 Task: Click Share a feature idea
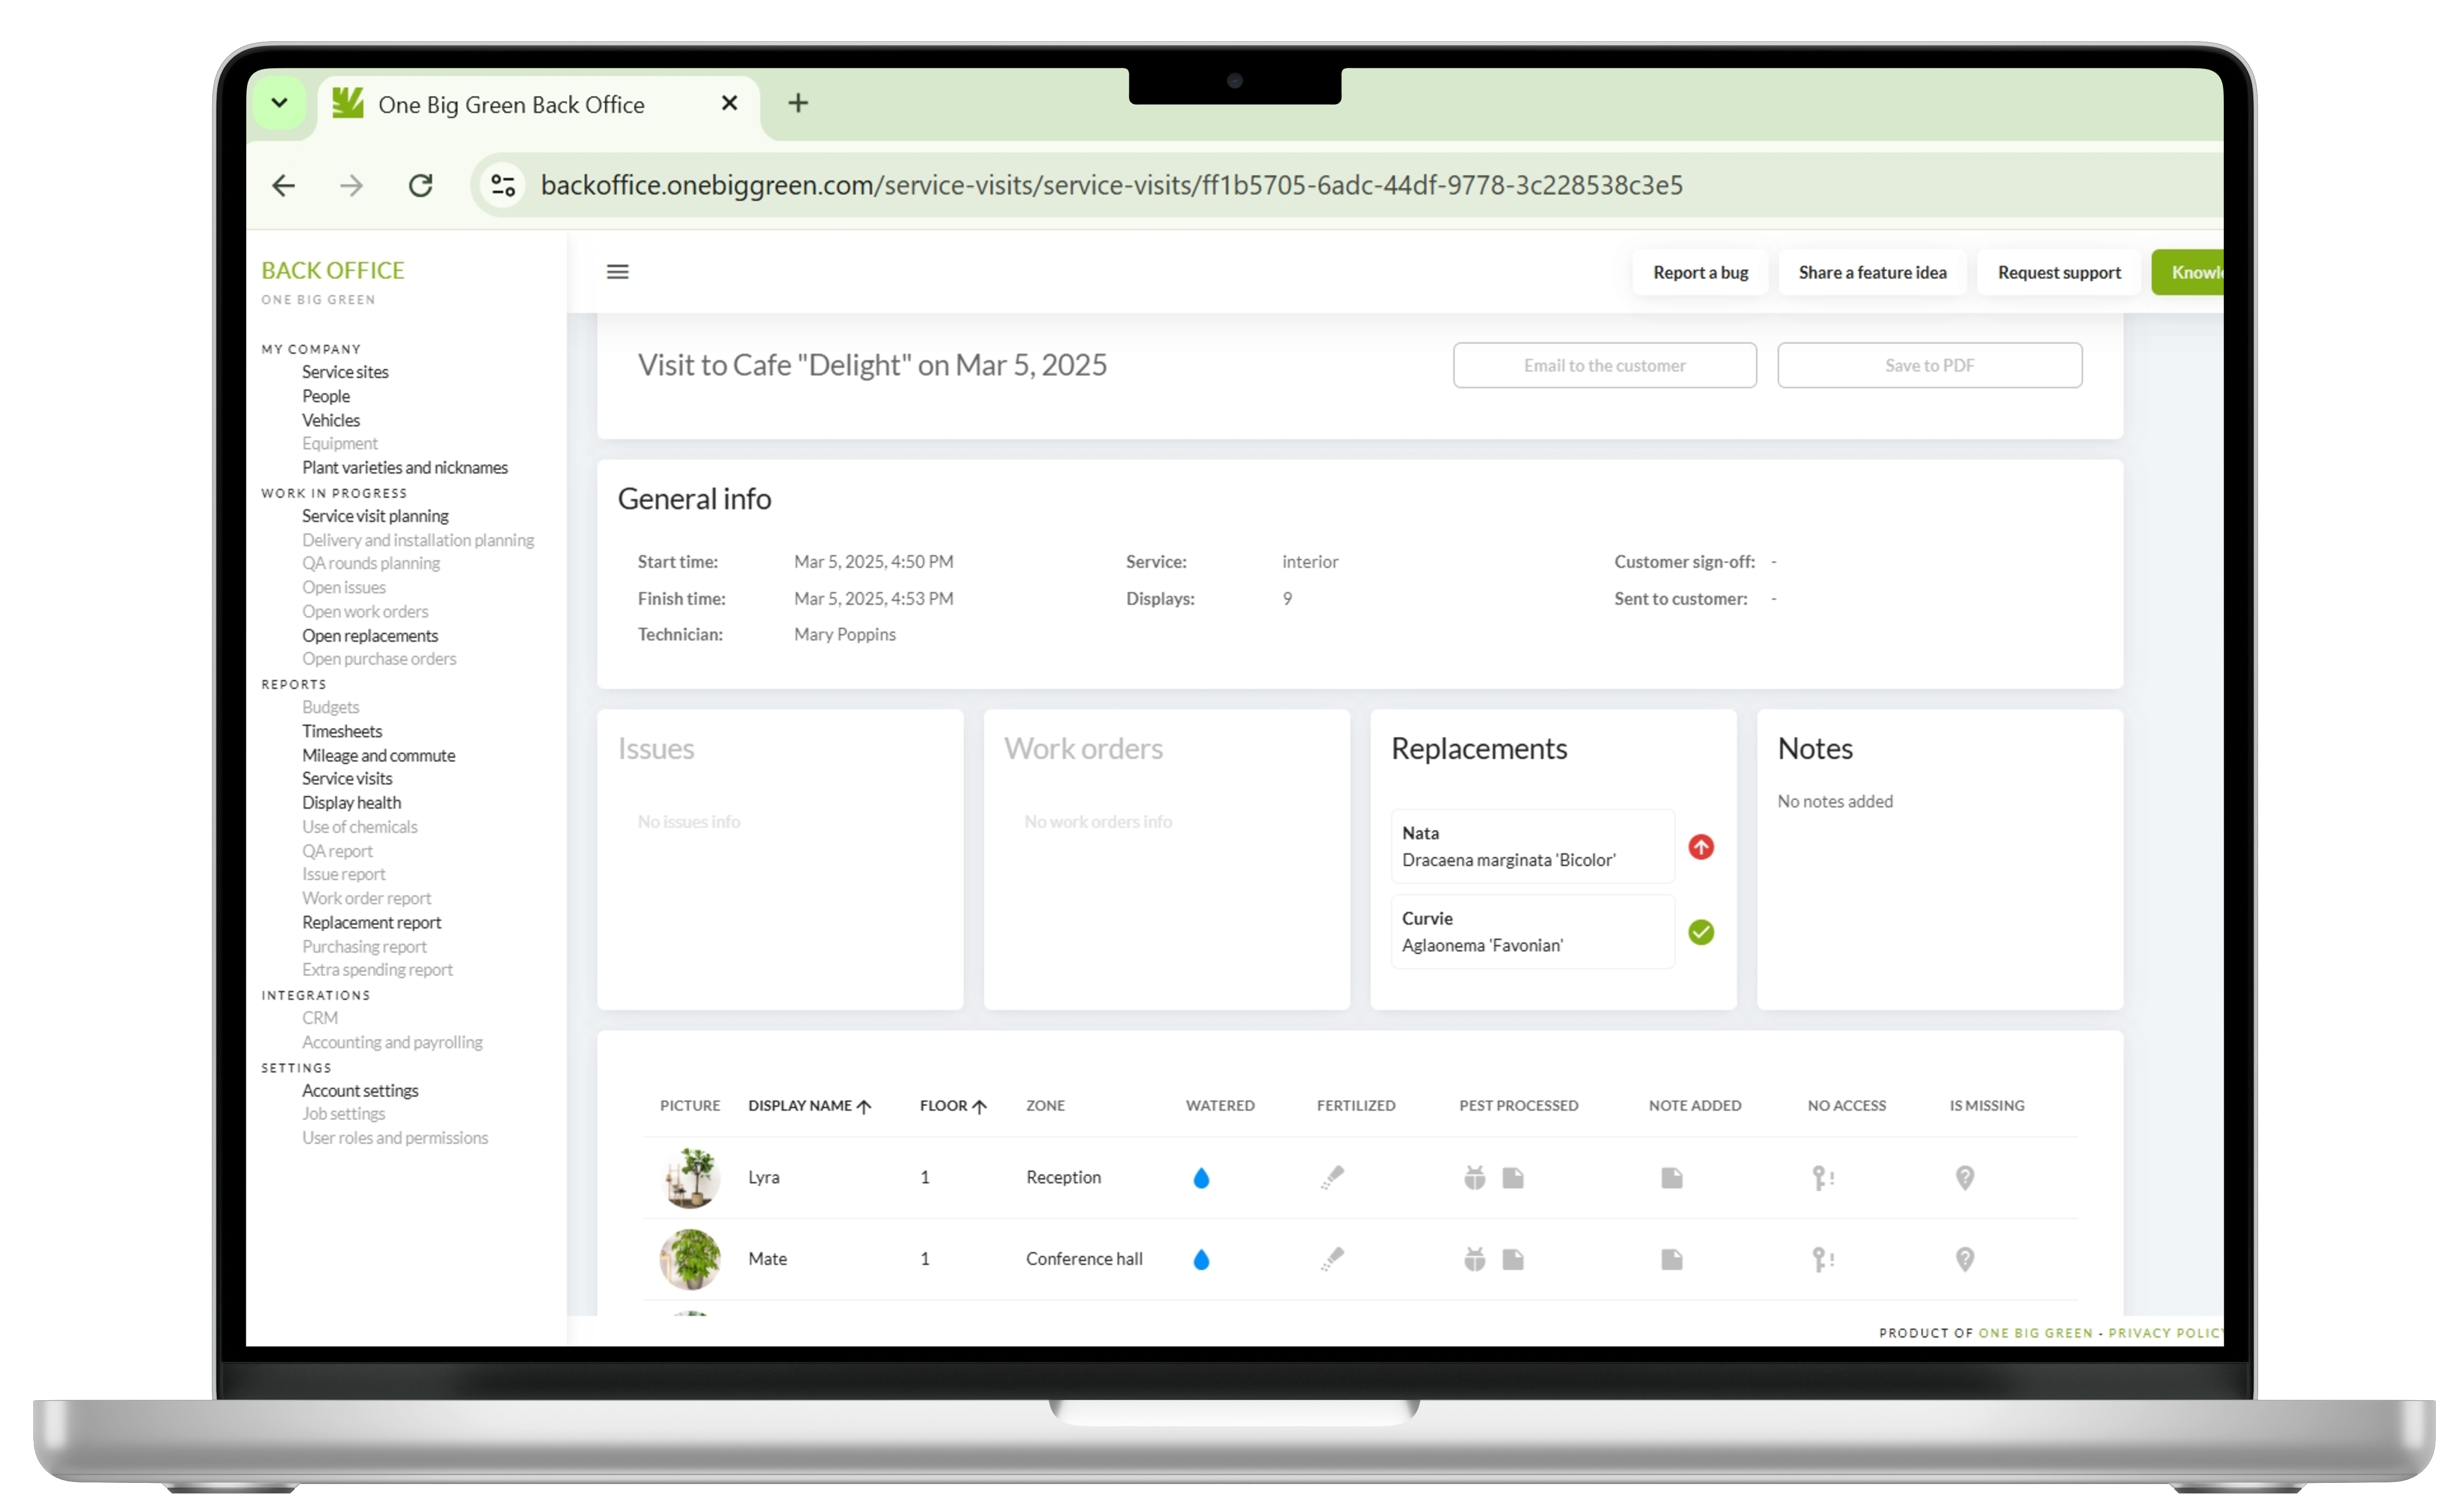(x=1872, y=272)
